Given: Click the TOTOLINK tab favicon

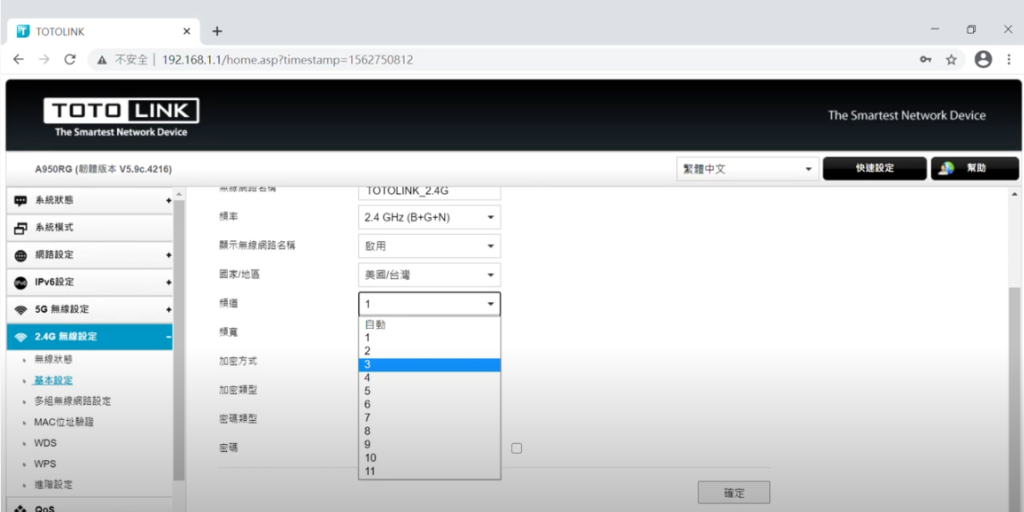Looking at the screenshot, I should [23, 31].
